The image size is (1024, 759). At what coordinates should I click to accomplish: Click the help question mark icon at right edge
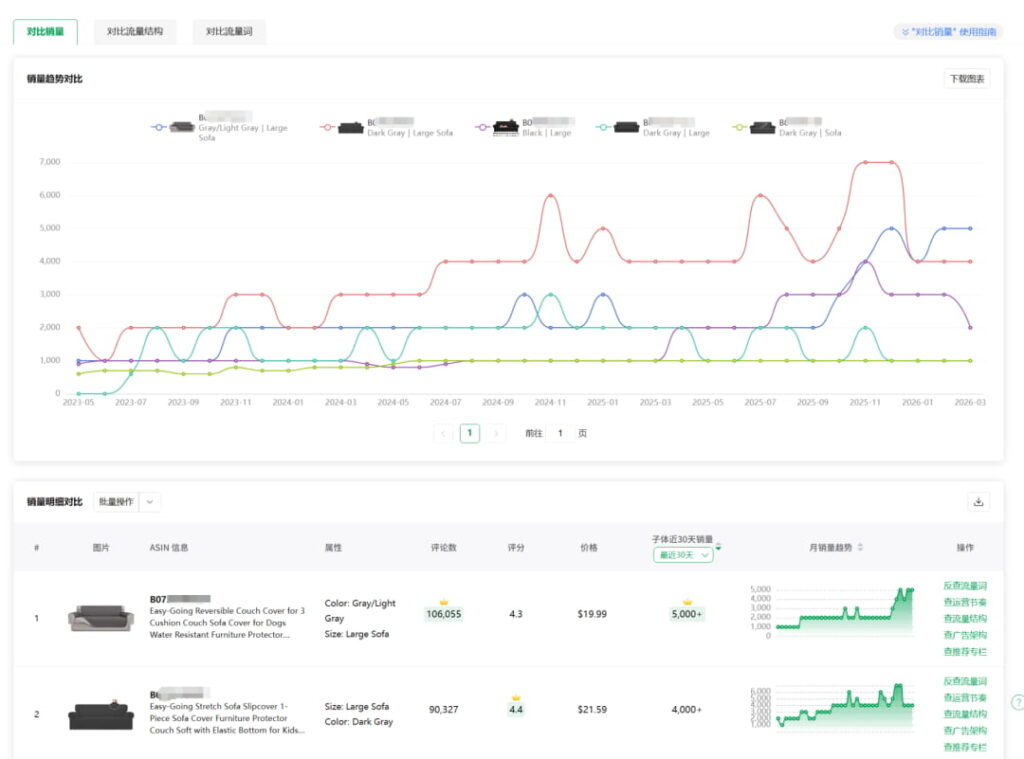[1017, 702]
